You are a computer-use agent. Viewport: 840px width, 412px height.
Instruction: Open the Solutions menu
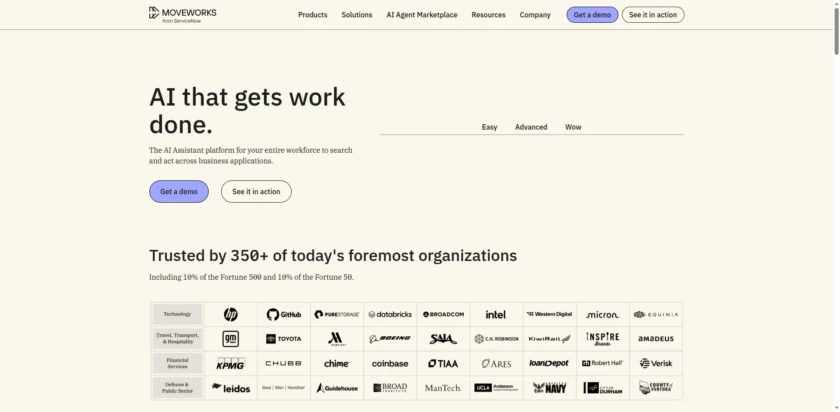(357, 15)
